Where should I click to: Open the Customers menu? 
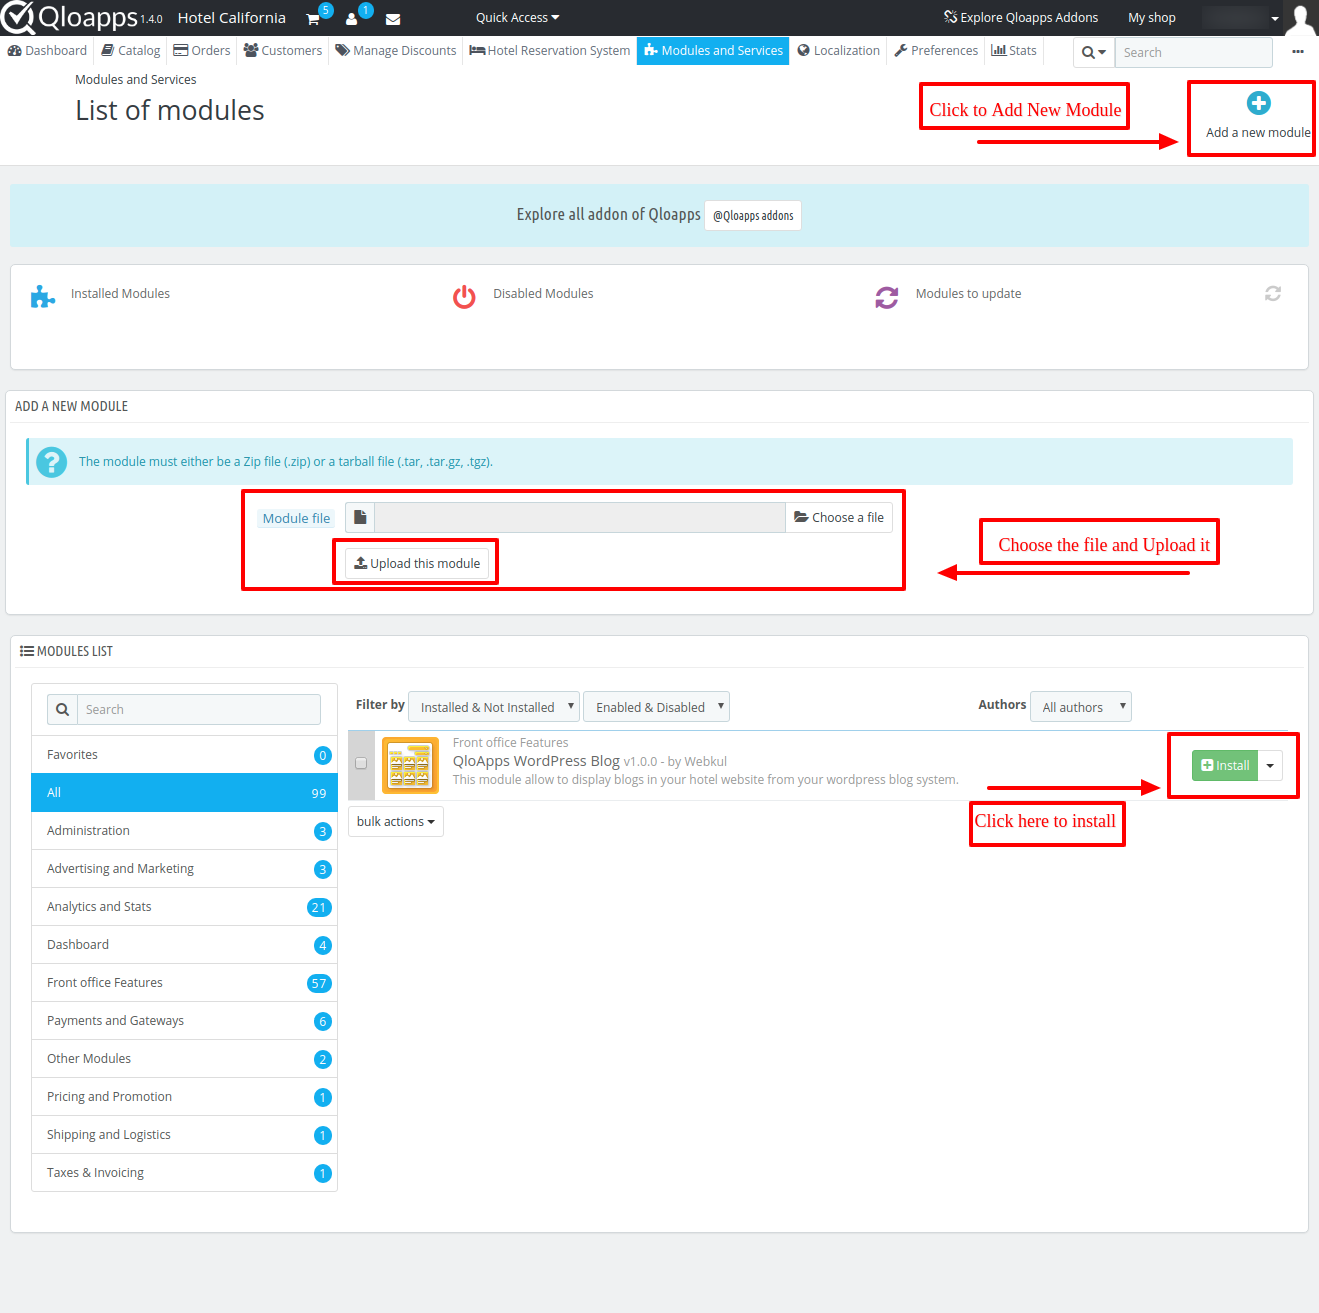pos(283,51)
